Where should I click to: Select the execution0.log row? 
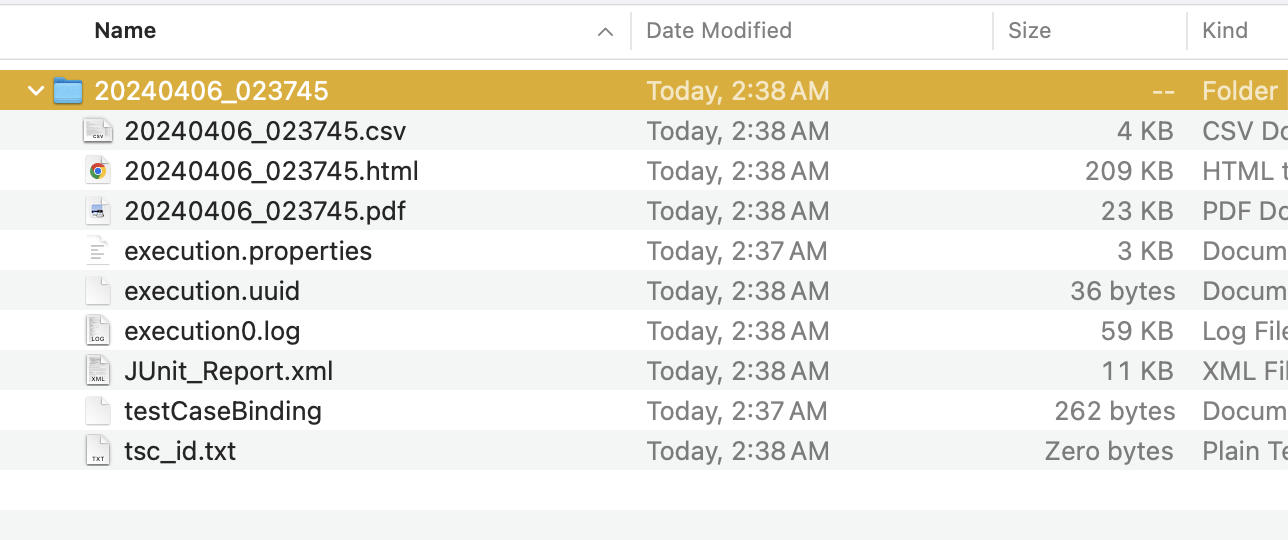point(644,331)
